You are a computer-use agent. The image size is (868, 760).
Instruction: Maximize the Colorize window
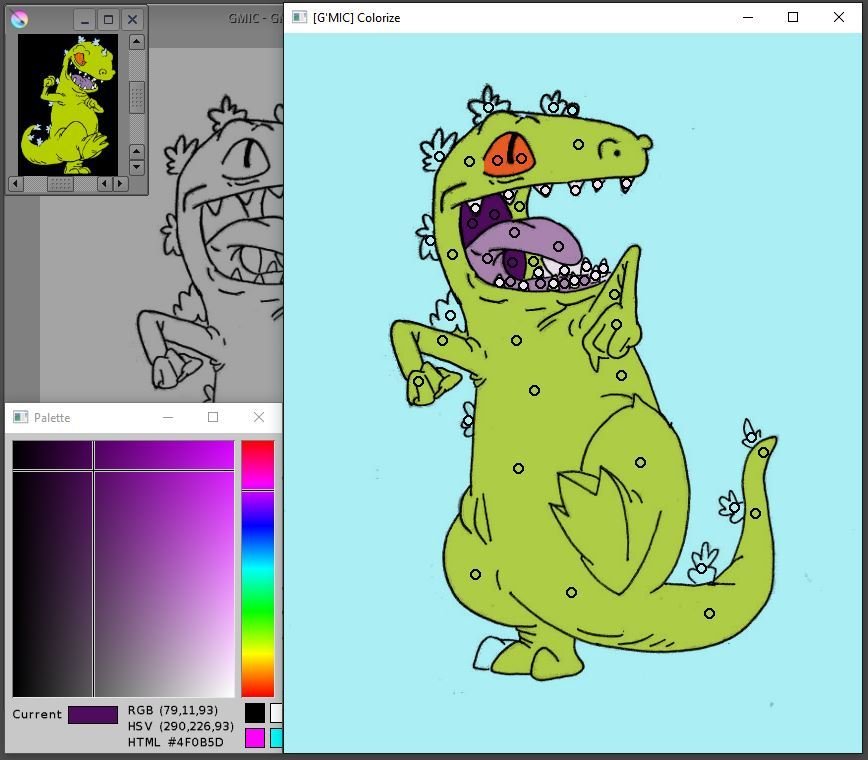(793, 17)
